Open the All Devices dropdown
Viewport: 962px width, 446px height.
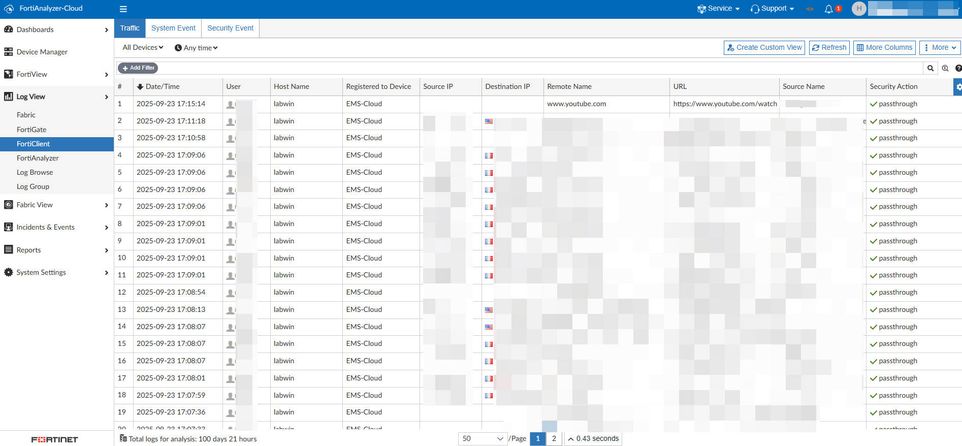tap(142, 47)
